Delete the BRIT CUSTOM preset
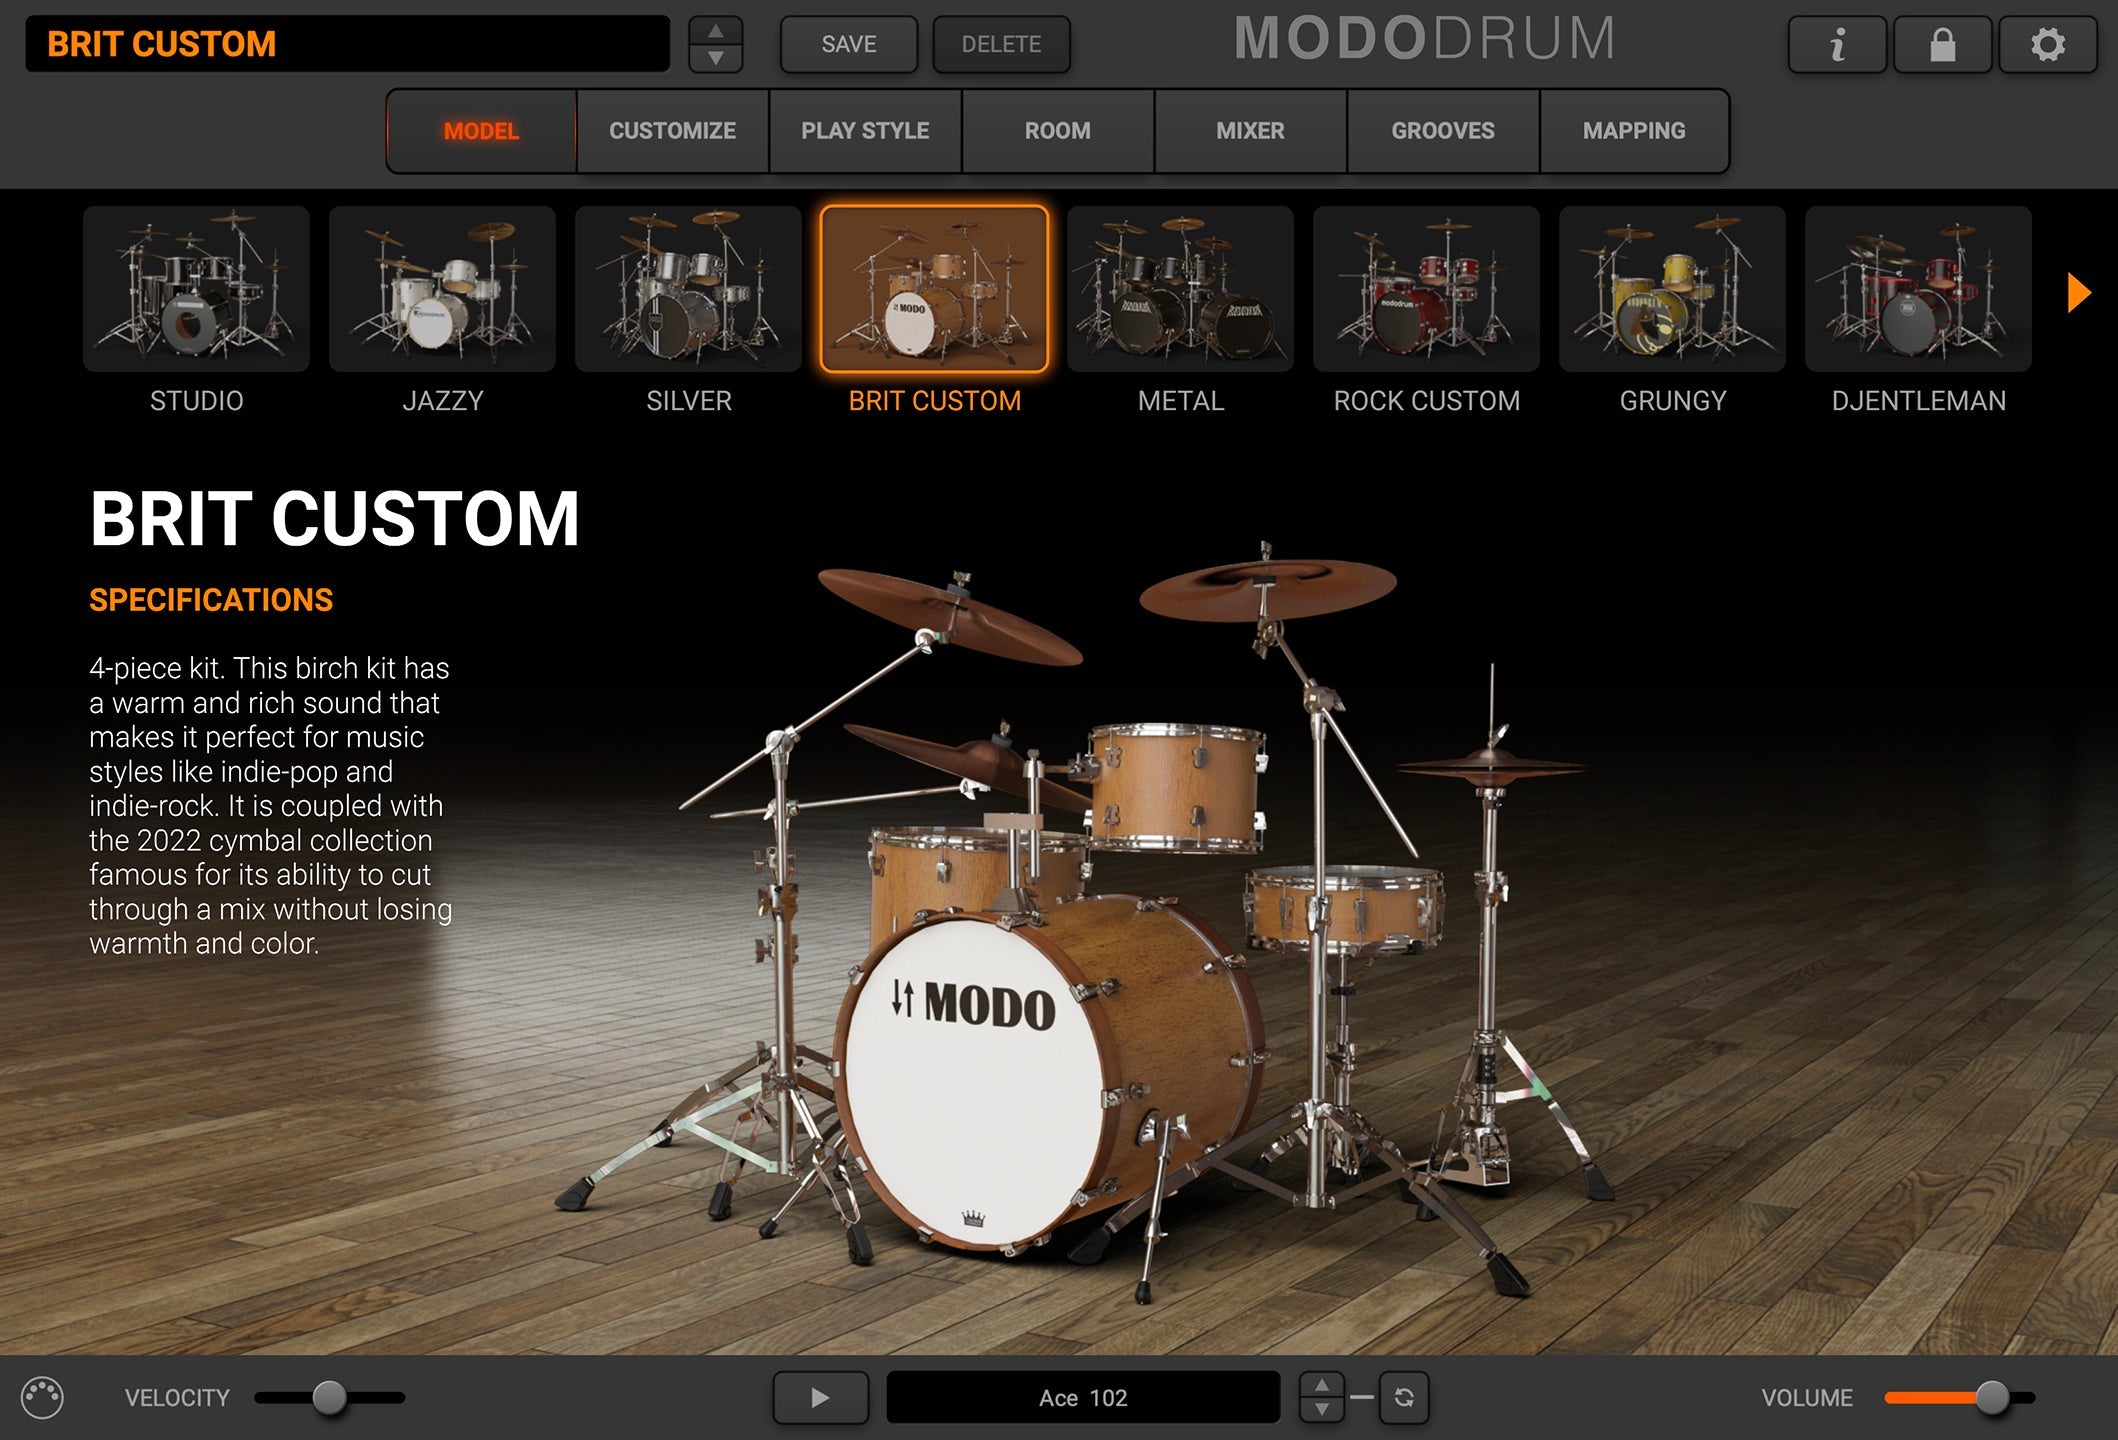The height and width of the screenshot is (1440, 2118). (1000, 44)
